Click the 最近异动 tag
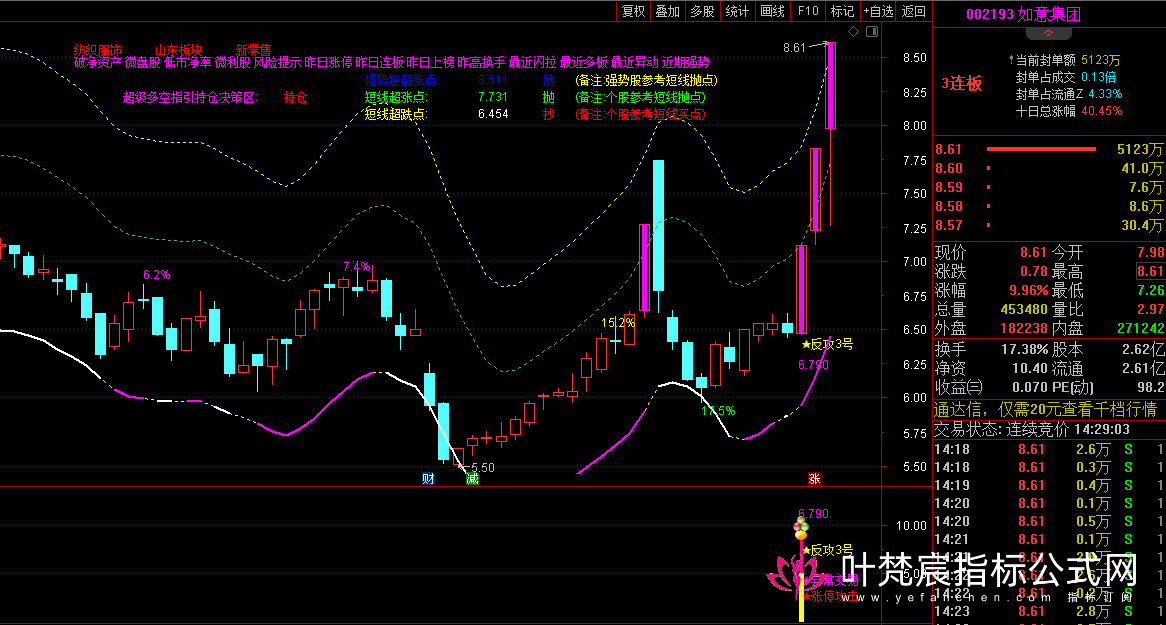 tap(635, 62)
